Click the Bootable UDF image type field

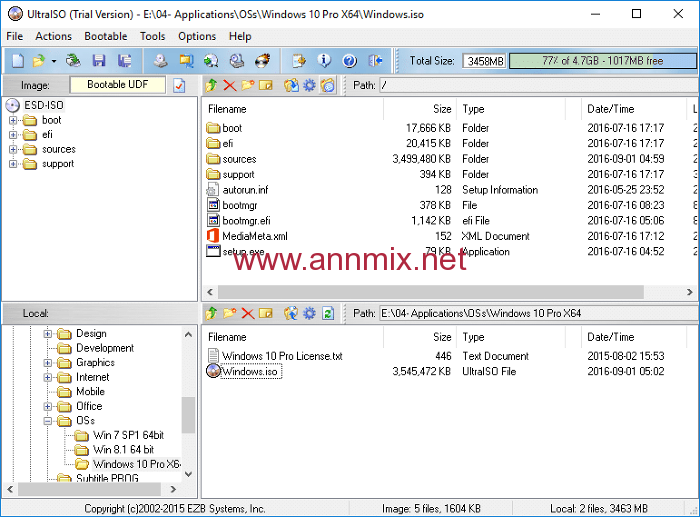[118, 85]
